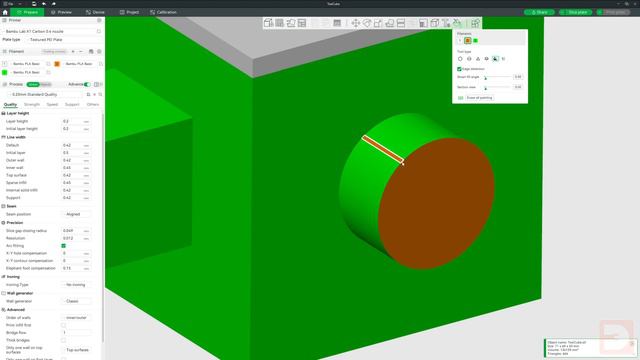
Task: Open the Speed settings tab
Action: [52, 104]
